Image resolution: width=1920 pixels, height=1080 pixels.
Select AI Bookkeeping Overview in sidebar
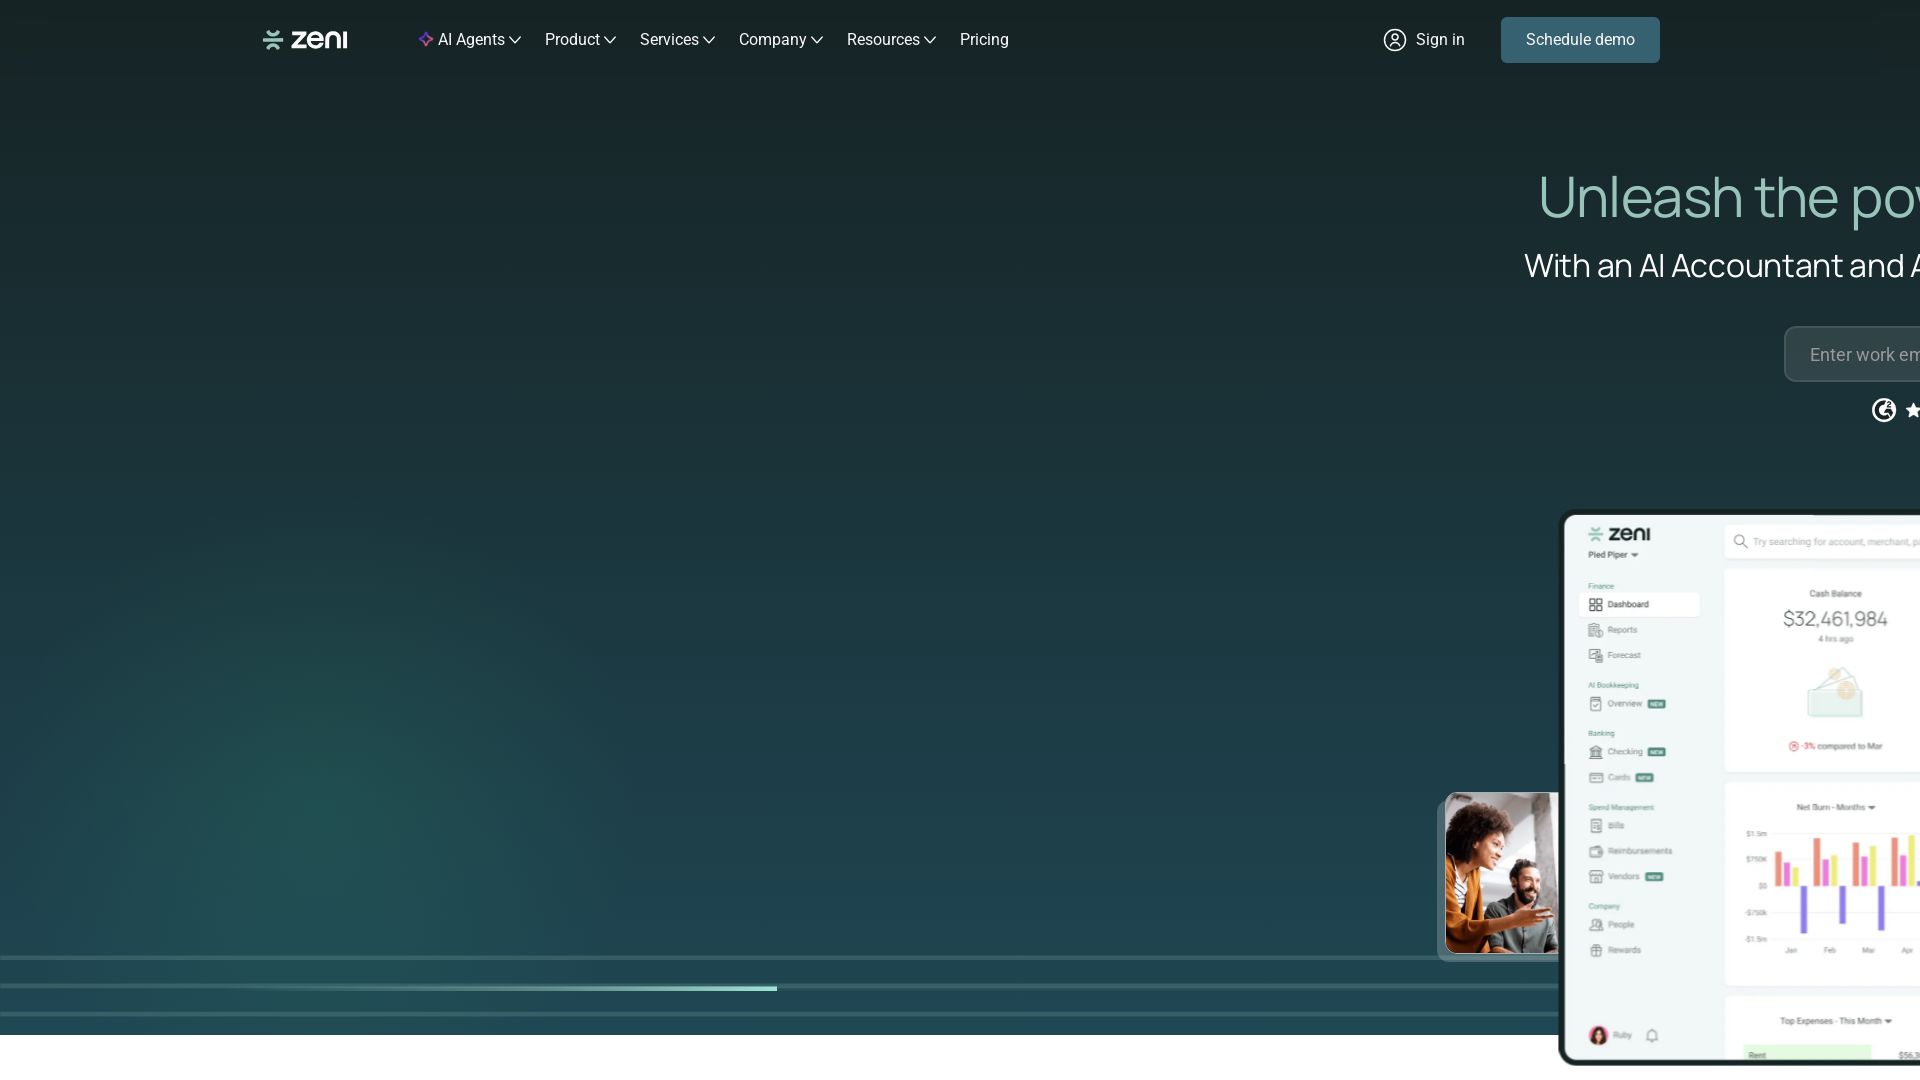[1627, 704]
